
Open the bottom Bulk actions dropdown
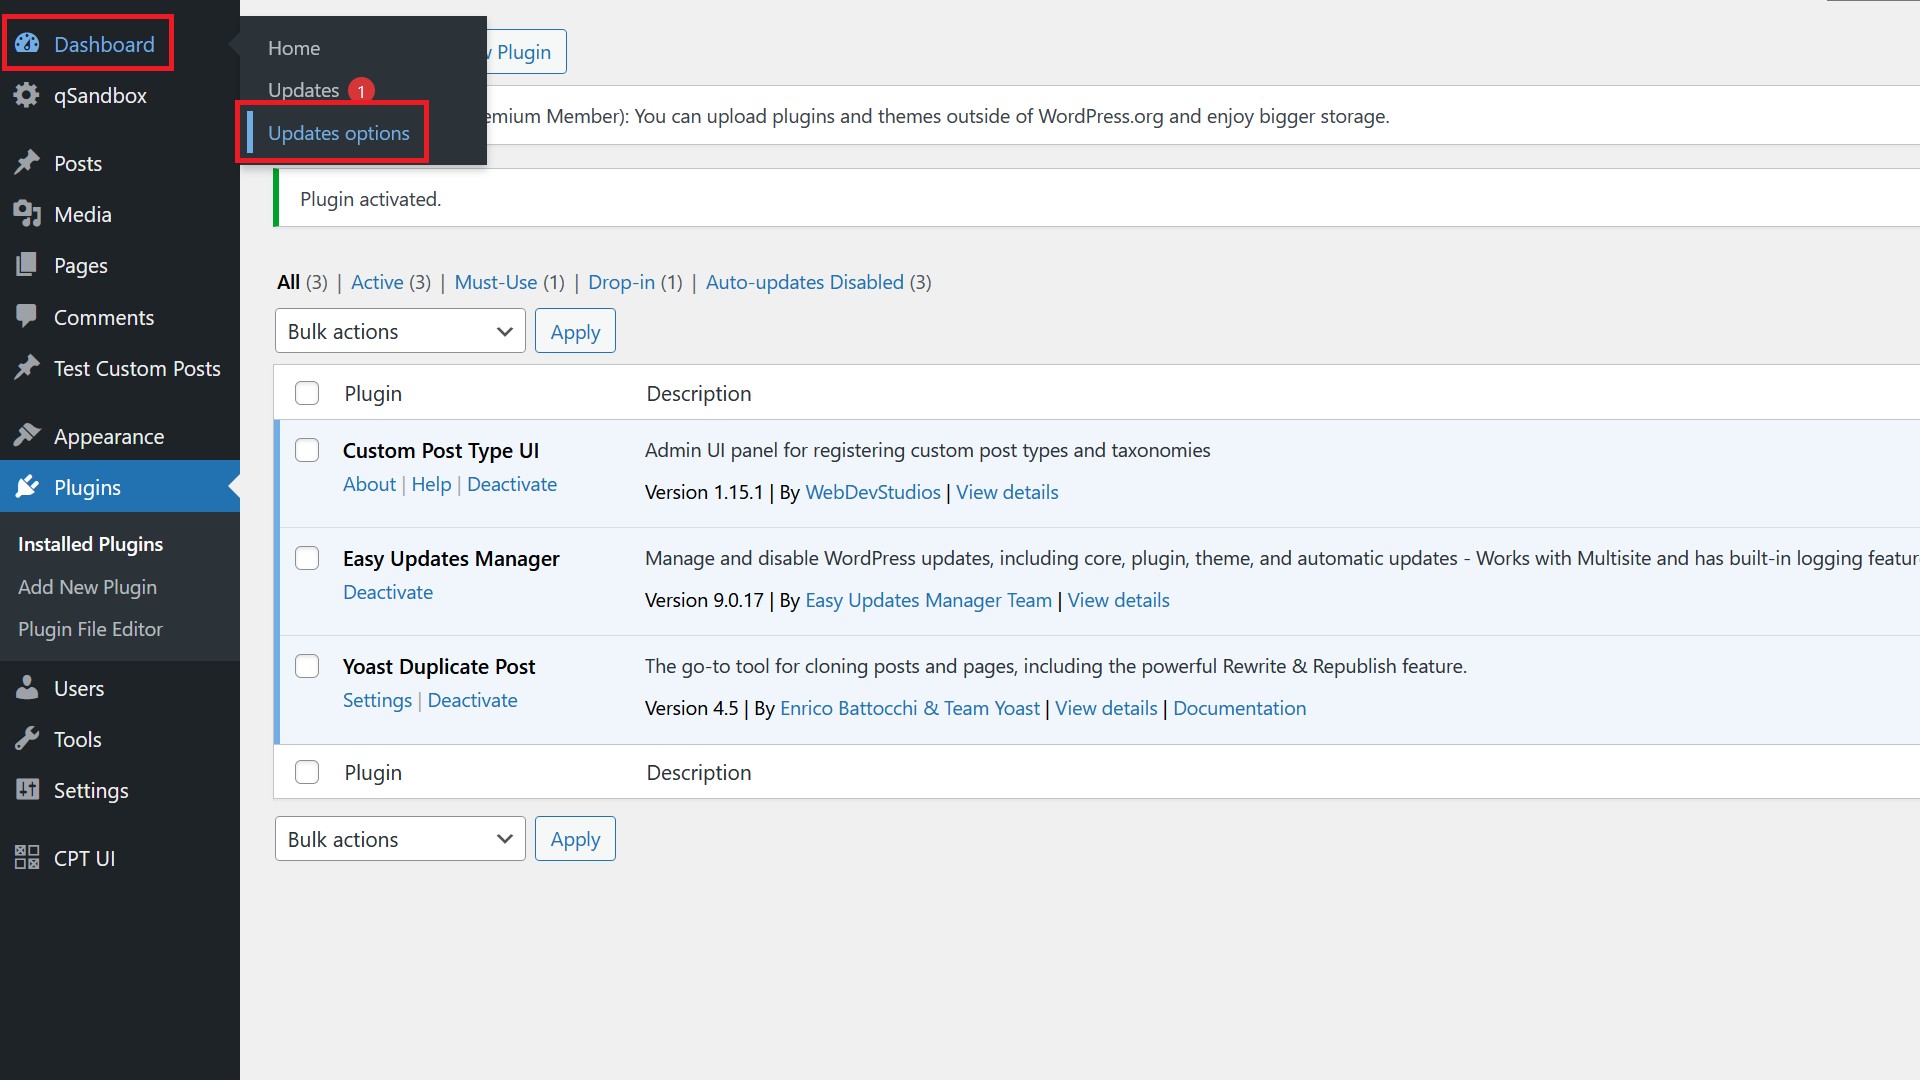click(x=400, y=839)
